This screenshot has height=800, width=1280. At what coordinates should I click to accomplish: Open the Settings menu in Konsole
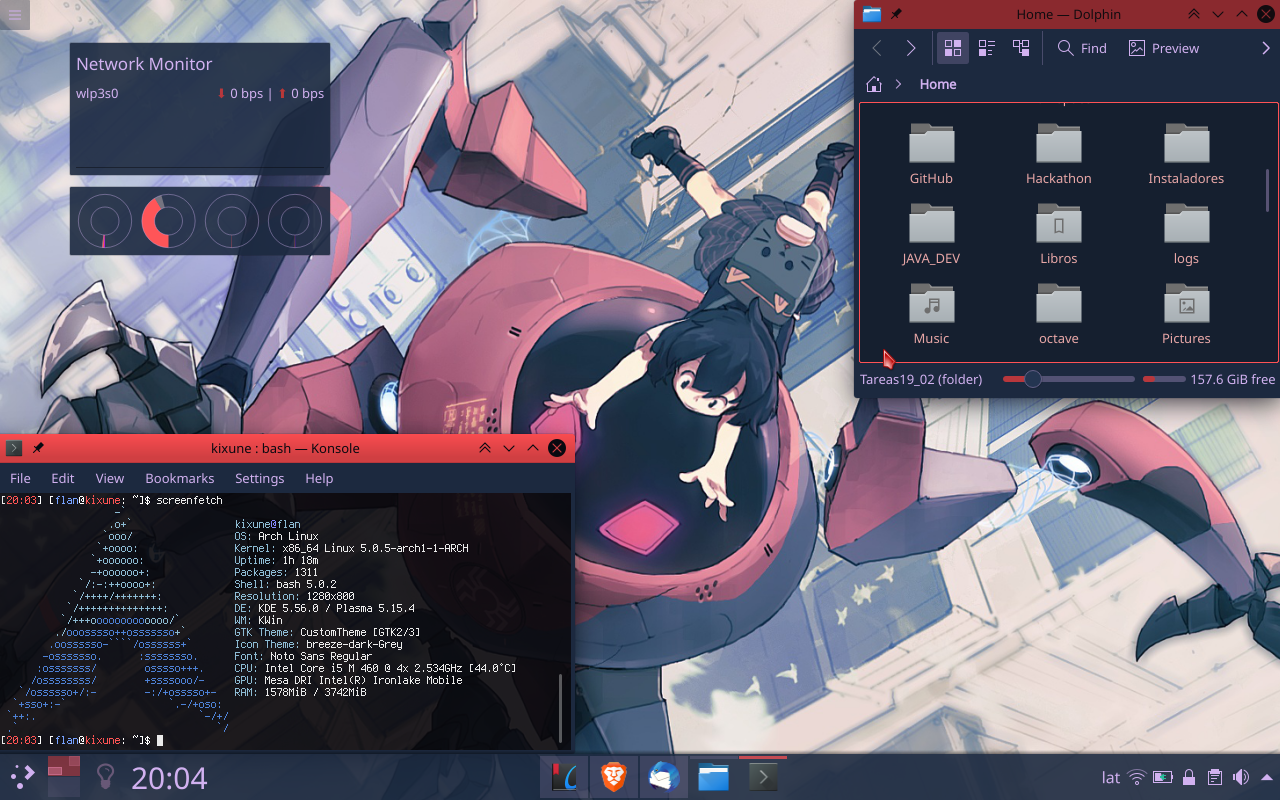point(259,478)
